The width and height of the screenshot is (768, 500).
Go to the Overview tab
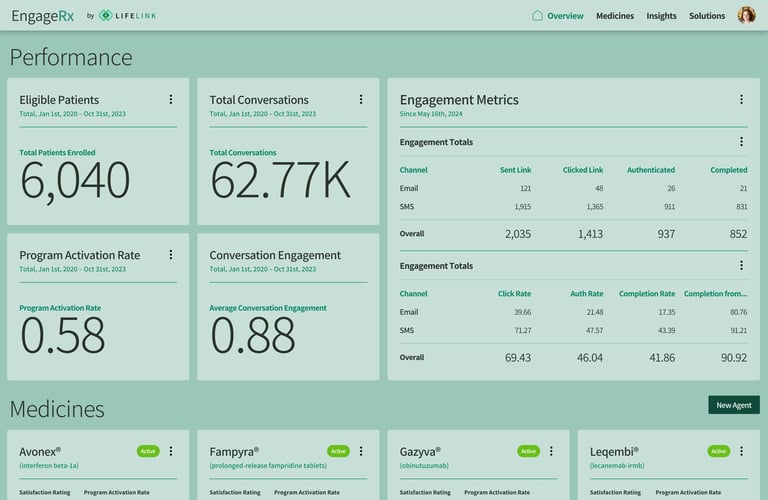(565, 16)
